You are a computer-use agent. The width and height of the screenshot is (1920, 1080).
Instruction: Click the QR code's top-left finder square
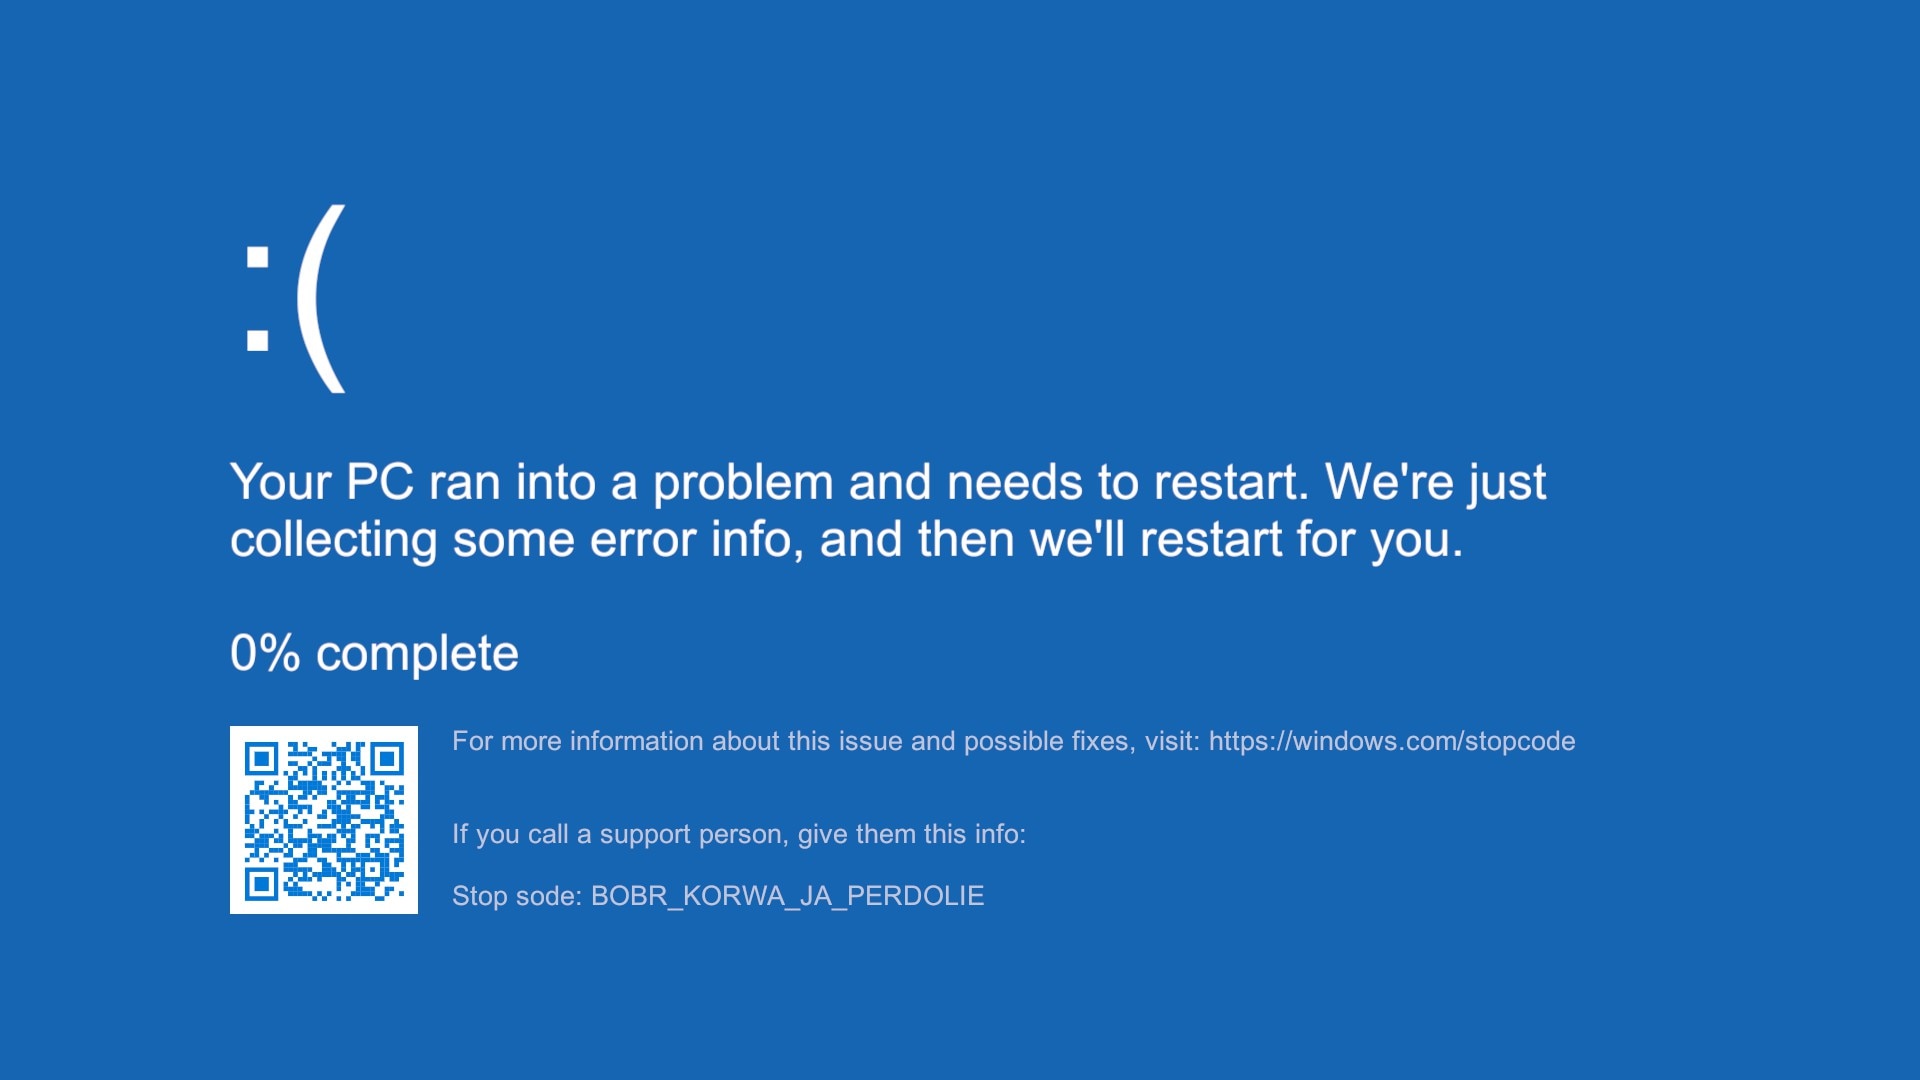pyautogui.click(x=261, y=759)
